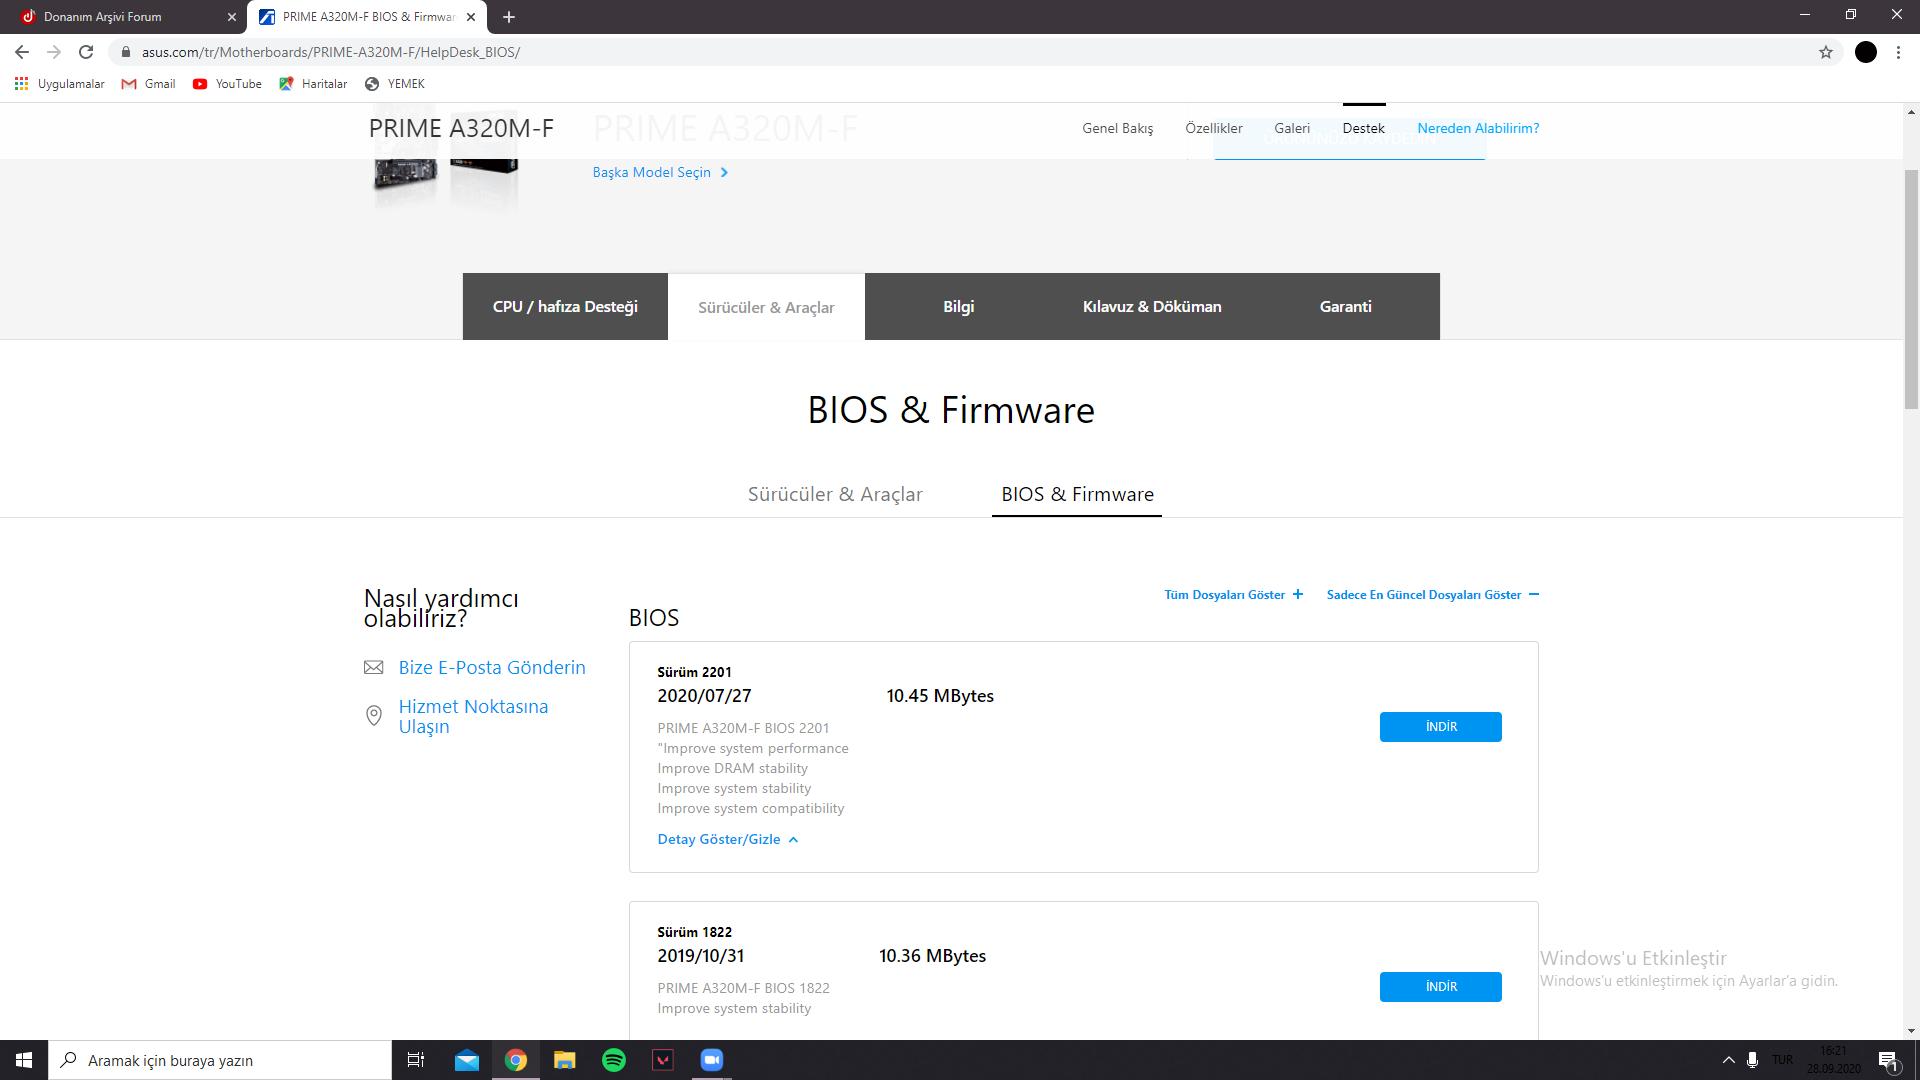The width and height of the screenshot is (1920, 1080).
Task: Click the location pin icon
Action: pos(374,715)
